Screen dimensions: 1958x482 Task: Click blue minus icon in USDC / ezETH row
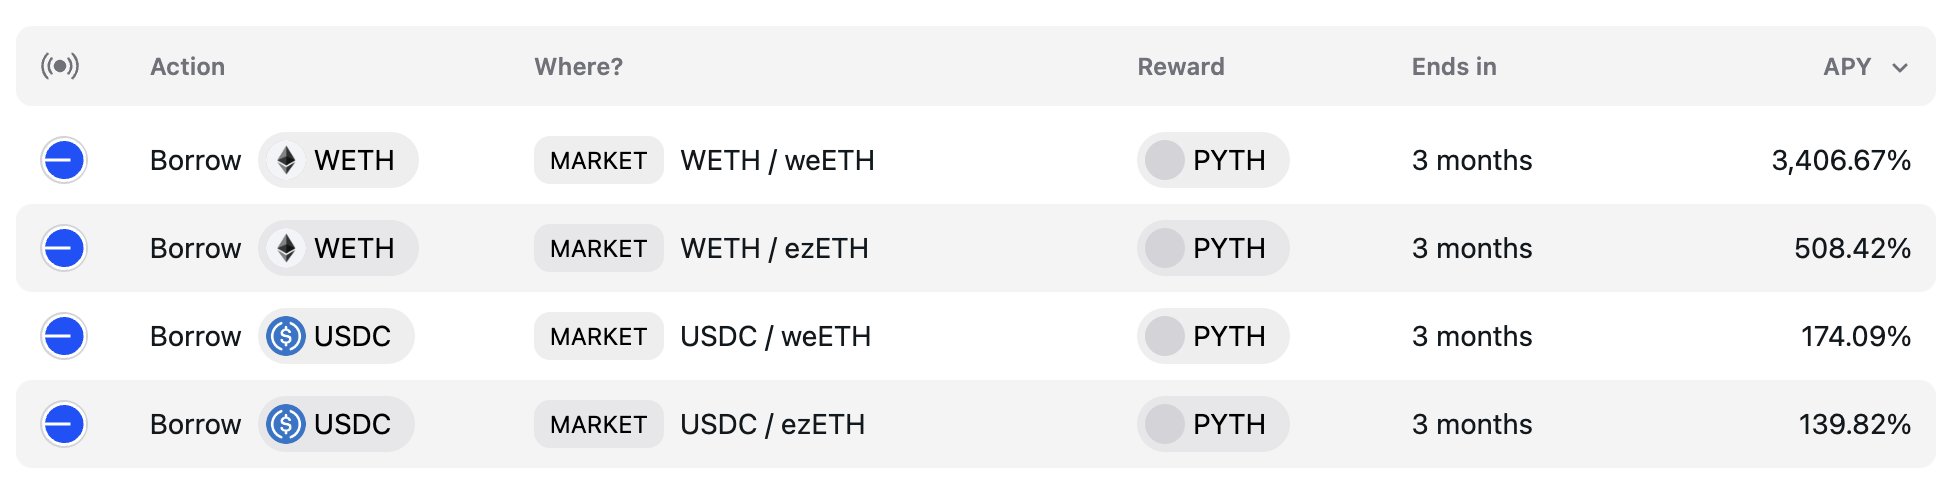coord(64,424)
